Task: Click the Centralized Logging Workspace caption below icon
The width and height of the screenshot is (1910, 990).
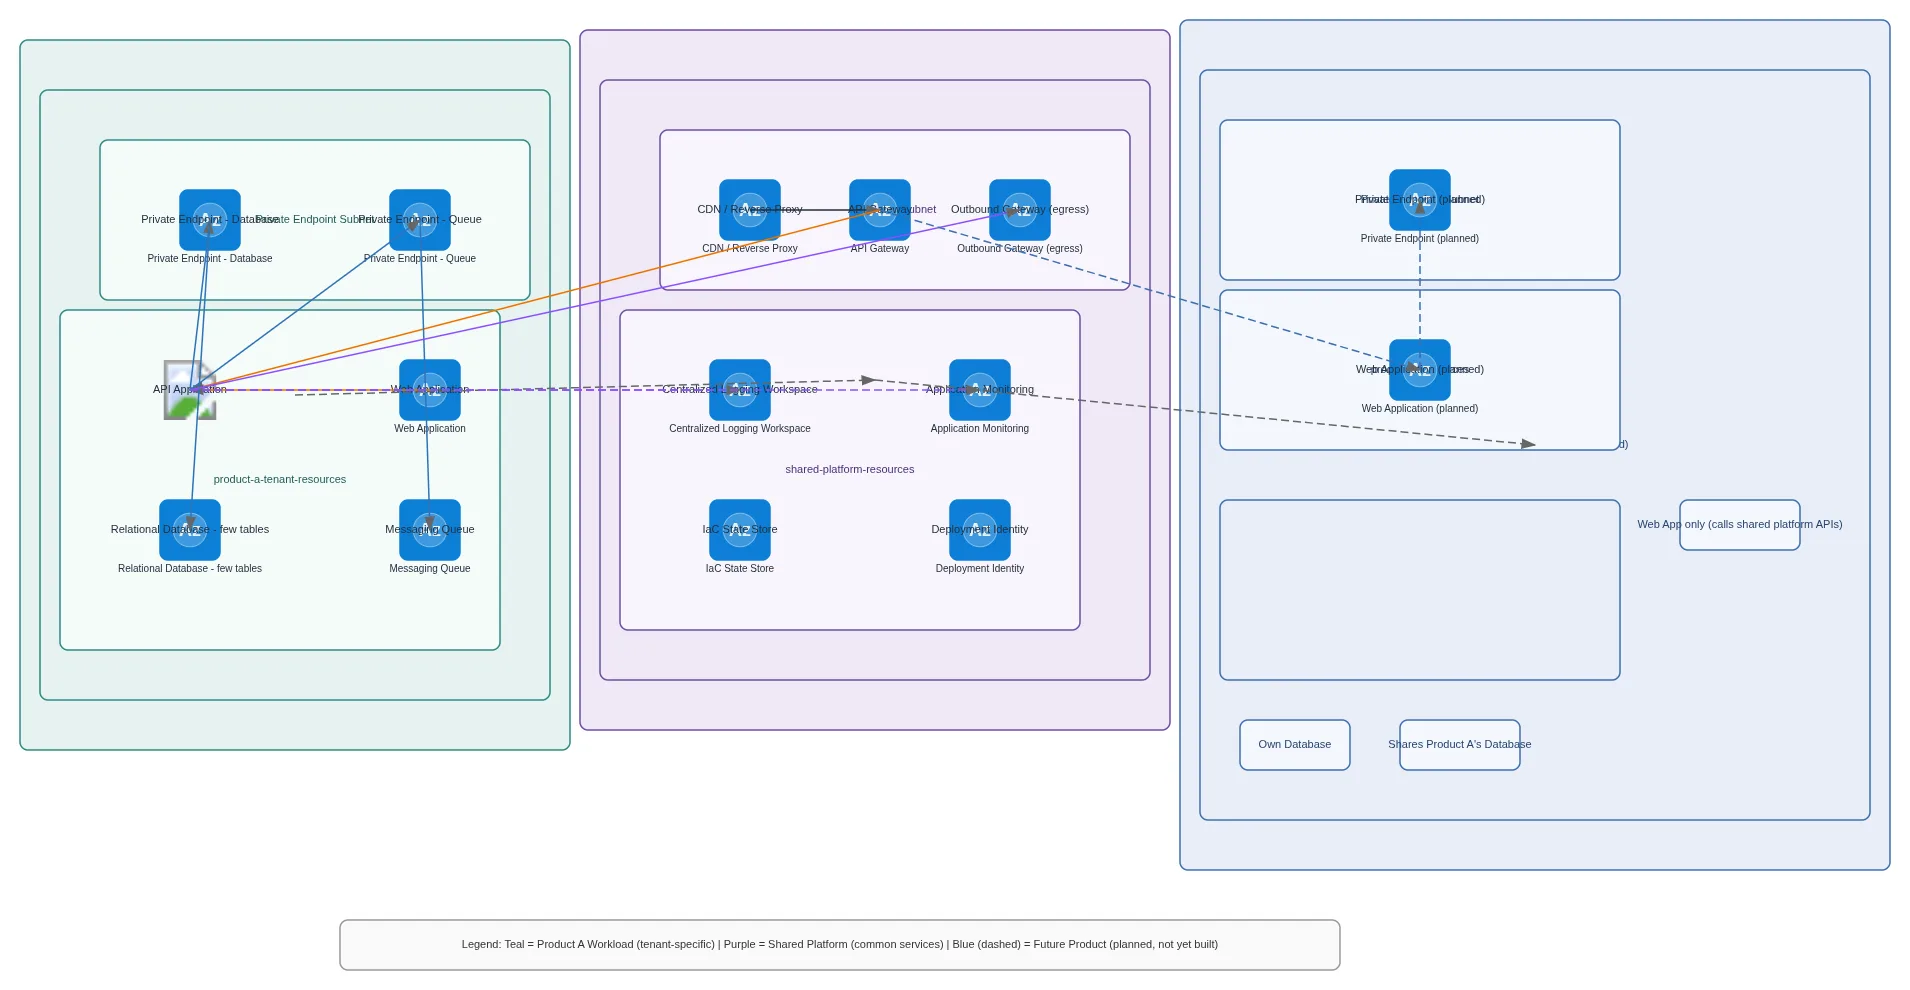Action: point(740,429)
